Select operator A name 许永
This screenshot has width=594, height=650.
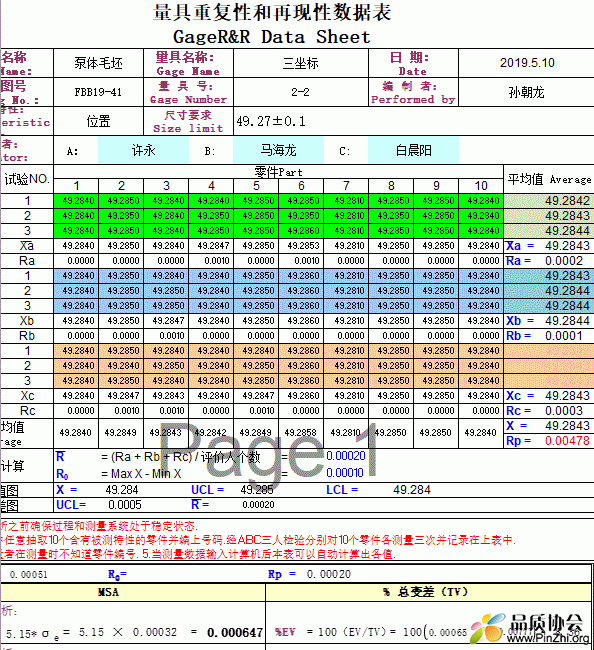[143, 150]
